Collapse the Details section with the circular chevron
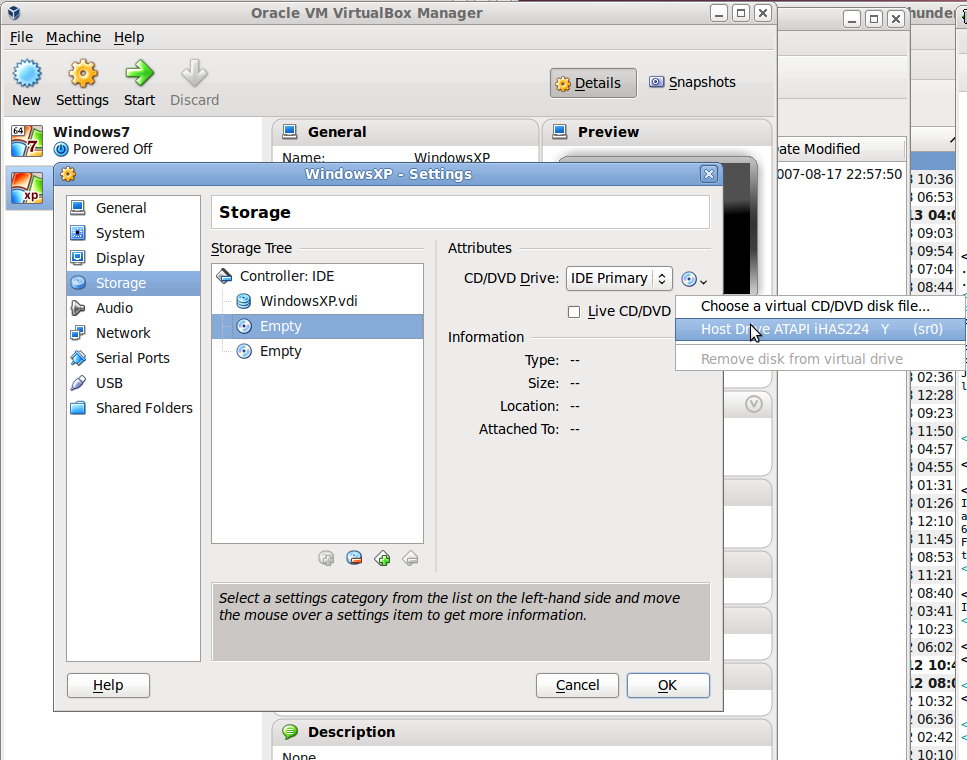 (x=754, y=404)
